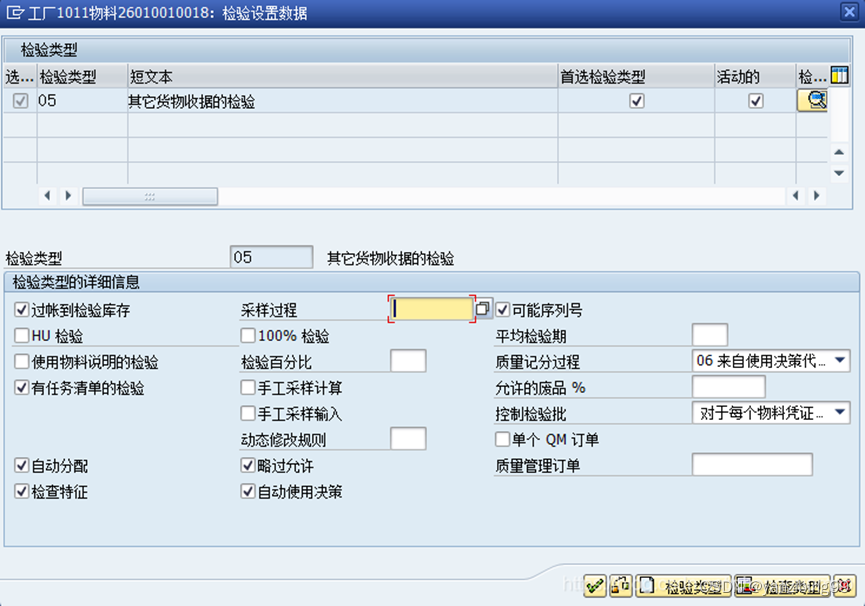
Task: Click the 采样过程 input field
Action: click(432, 309)
